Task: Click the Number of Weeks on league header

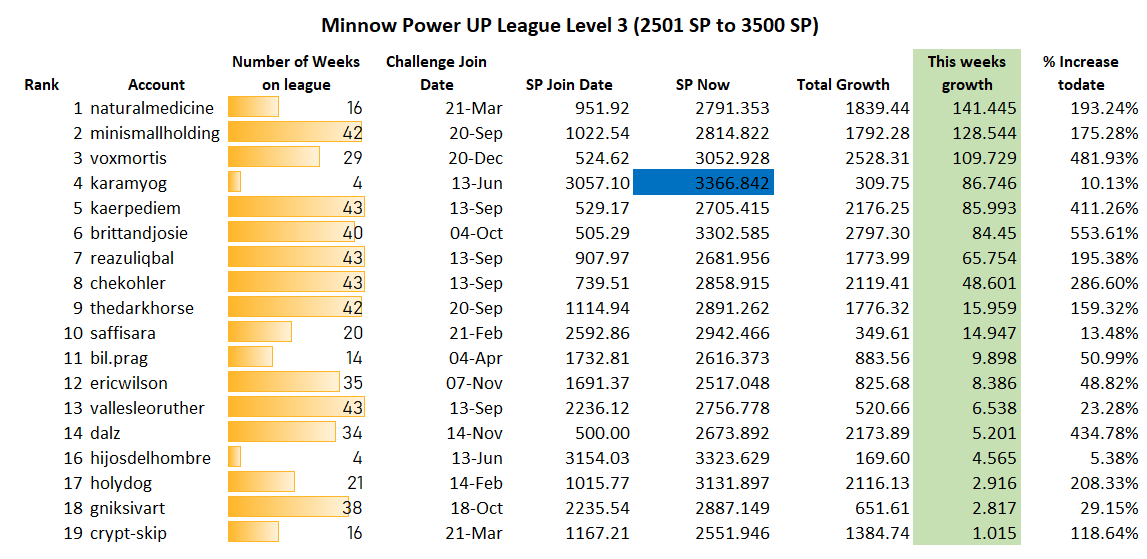Action: click(x=296, y=73)
